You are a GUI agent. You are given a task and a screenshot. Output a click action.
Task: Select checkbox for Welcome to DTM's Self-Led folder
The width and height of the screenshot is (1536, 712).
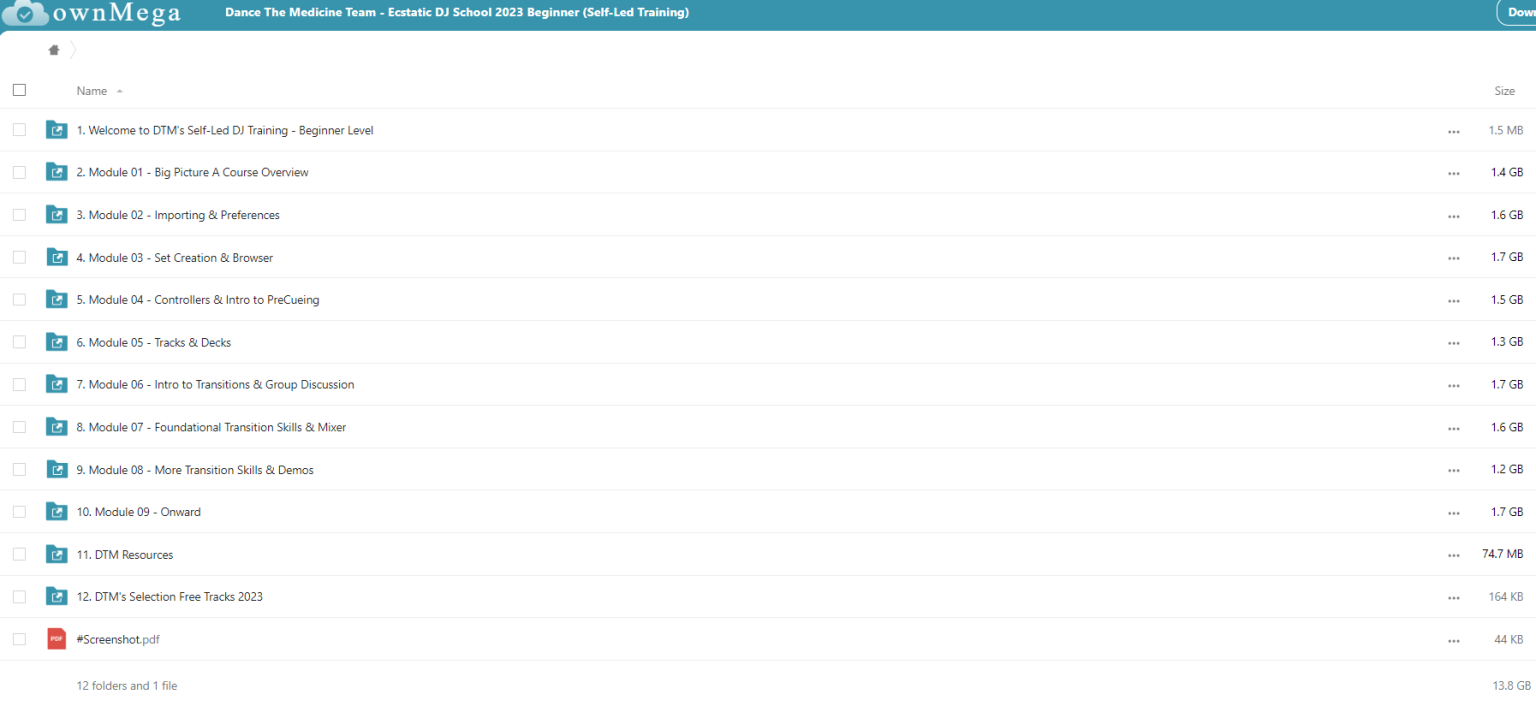point(19,130)
